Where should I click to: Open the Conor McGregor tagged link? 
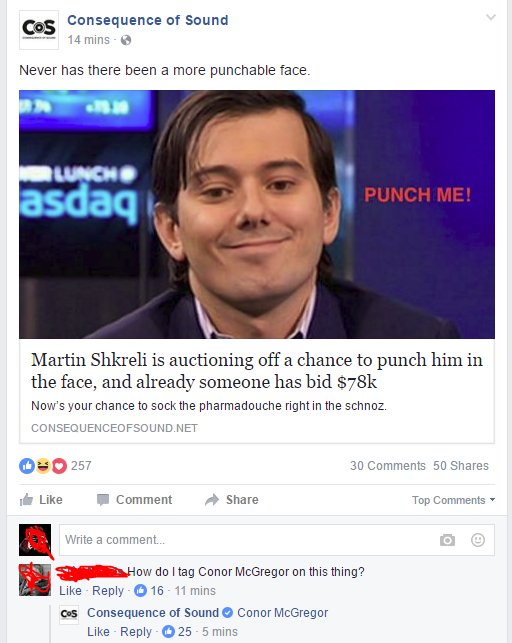point(282,613)
